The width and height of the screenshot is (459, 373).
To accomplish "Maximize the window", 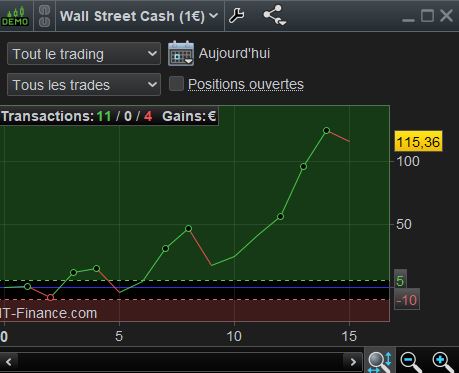I will click(427, 16).
